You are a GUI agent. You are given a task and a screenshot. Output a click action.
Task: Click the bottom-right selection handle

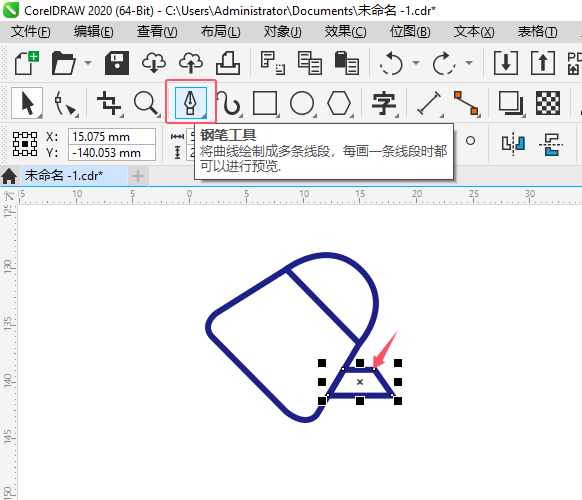(398, 401)
